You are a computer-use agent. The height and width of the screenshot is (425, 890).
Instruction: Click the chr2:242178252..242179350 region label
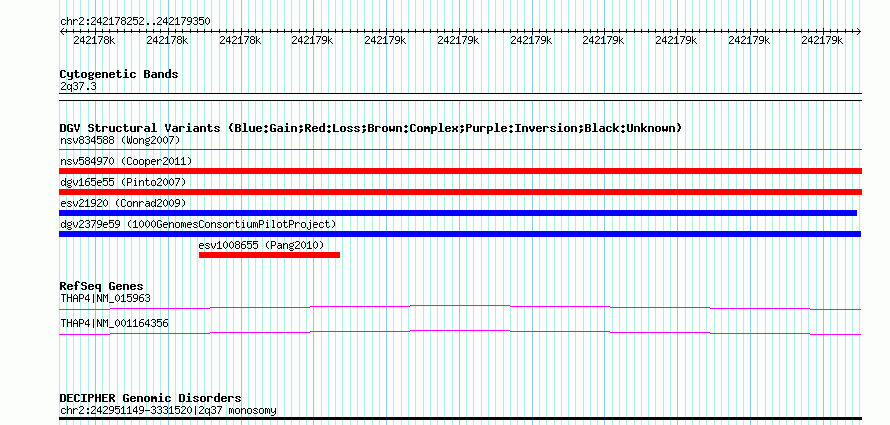coord(135,21)
